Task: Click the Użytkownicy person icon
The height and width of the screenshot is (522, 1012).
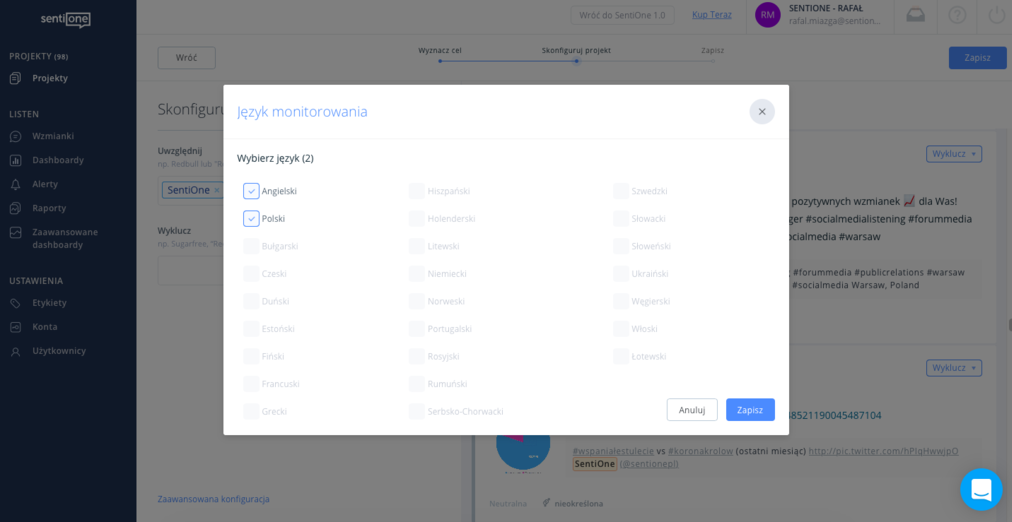Action: click(x=16, y=351)
